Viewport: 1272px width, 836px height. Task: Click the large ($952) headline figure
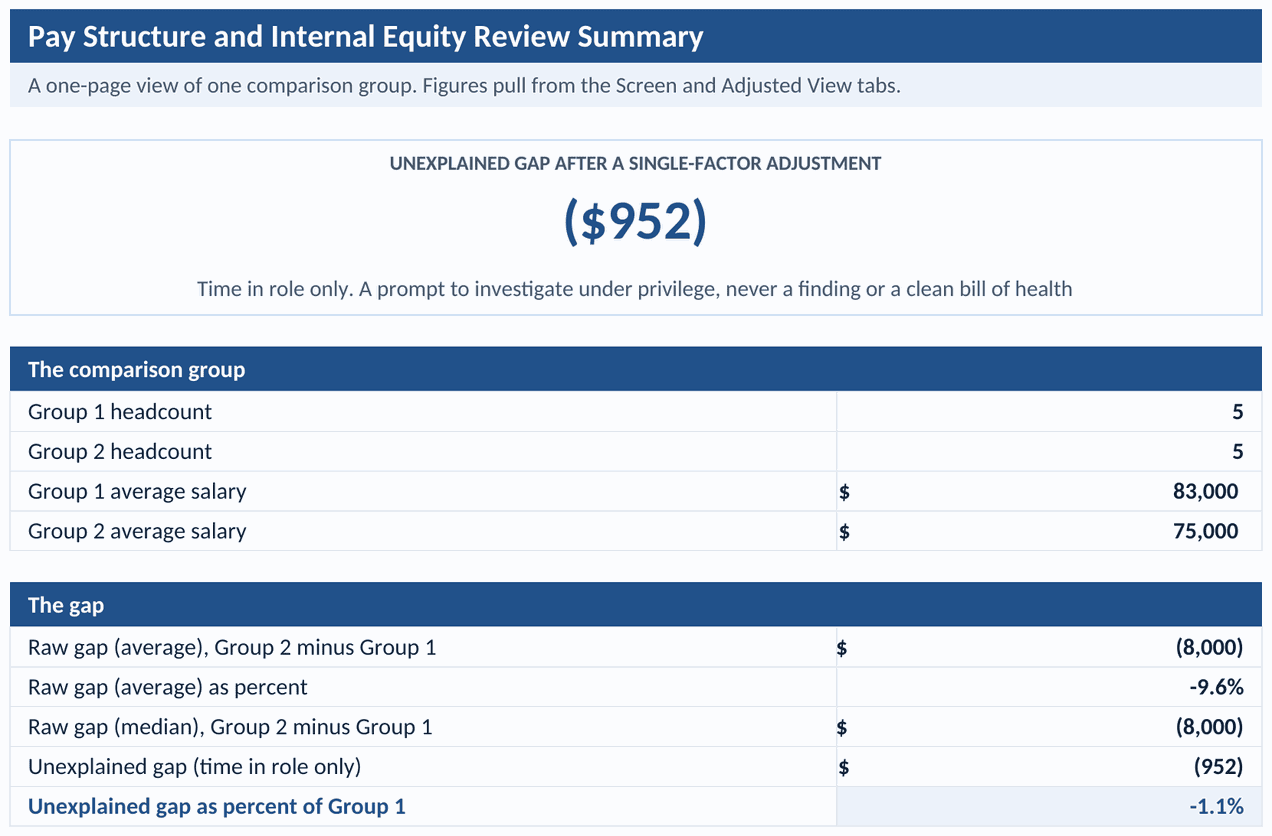point(635,221)
